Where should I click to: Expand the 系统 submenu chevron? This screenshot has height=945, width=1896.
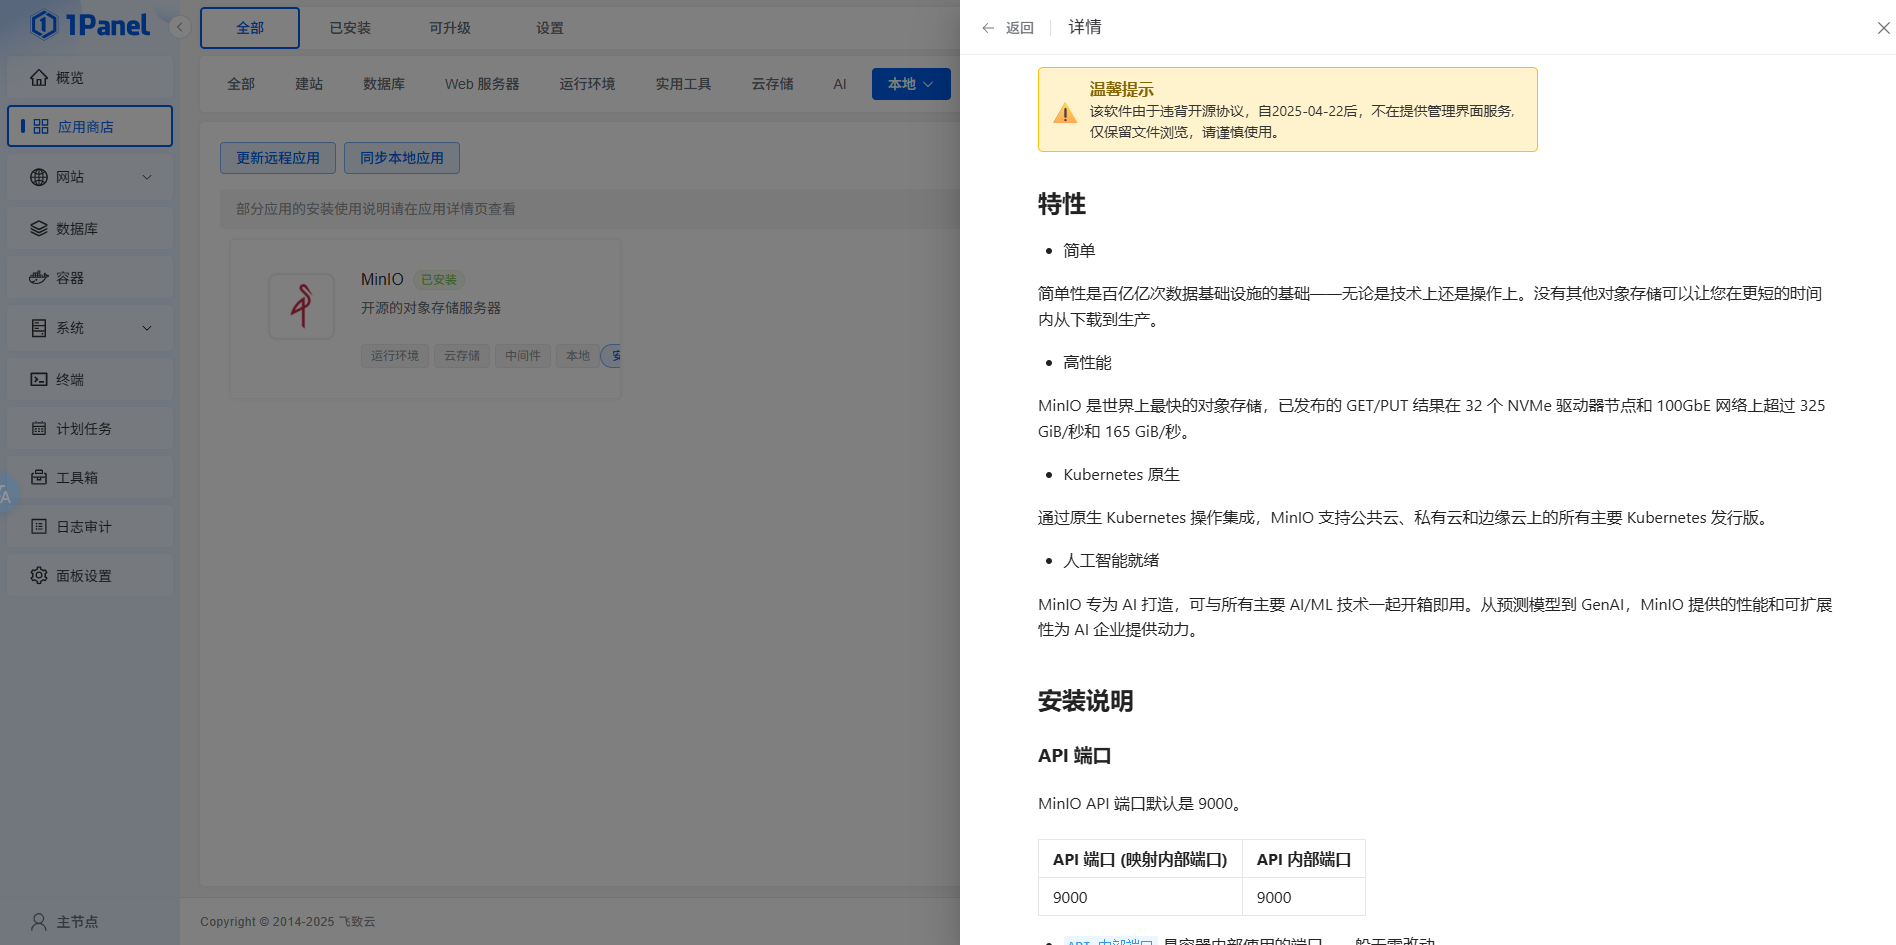pos(147,328)
